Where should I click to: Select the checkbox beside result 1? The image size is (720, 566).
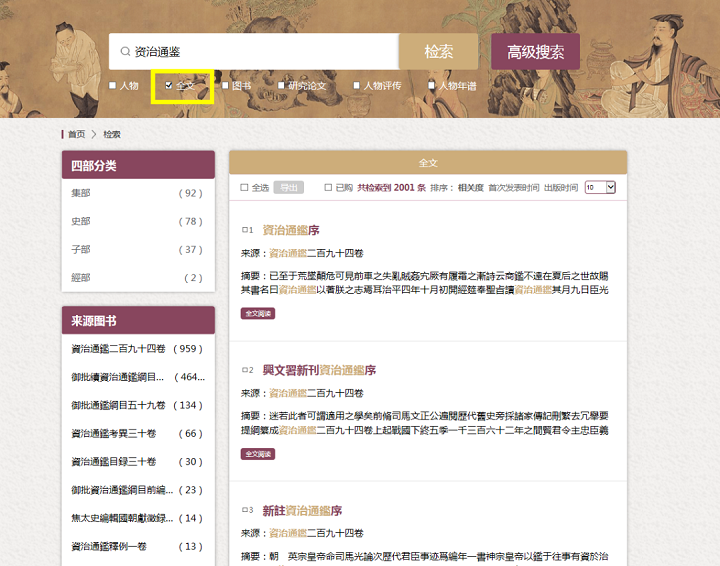244,230
